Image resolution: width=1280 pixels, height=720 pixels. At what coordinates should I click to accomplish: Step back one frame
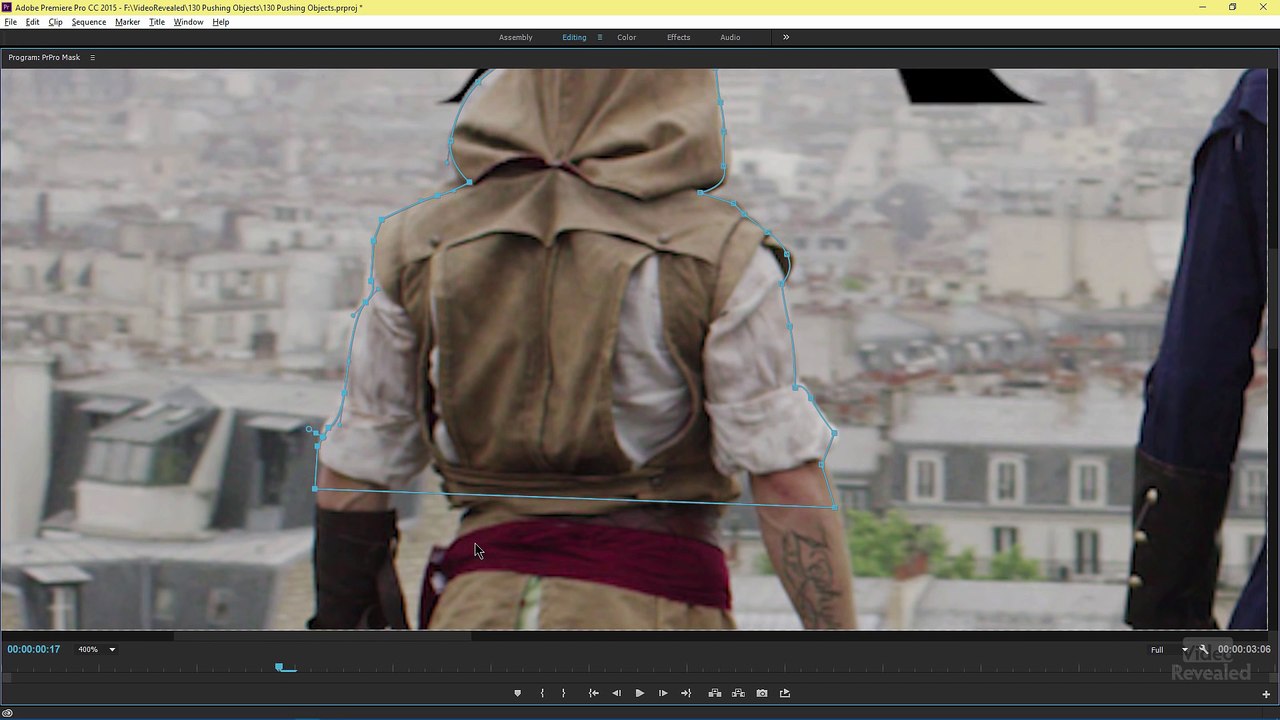(616, 693)
